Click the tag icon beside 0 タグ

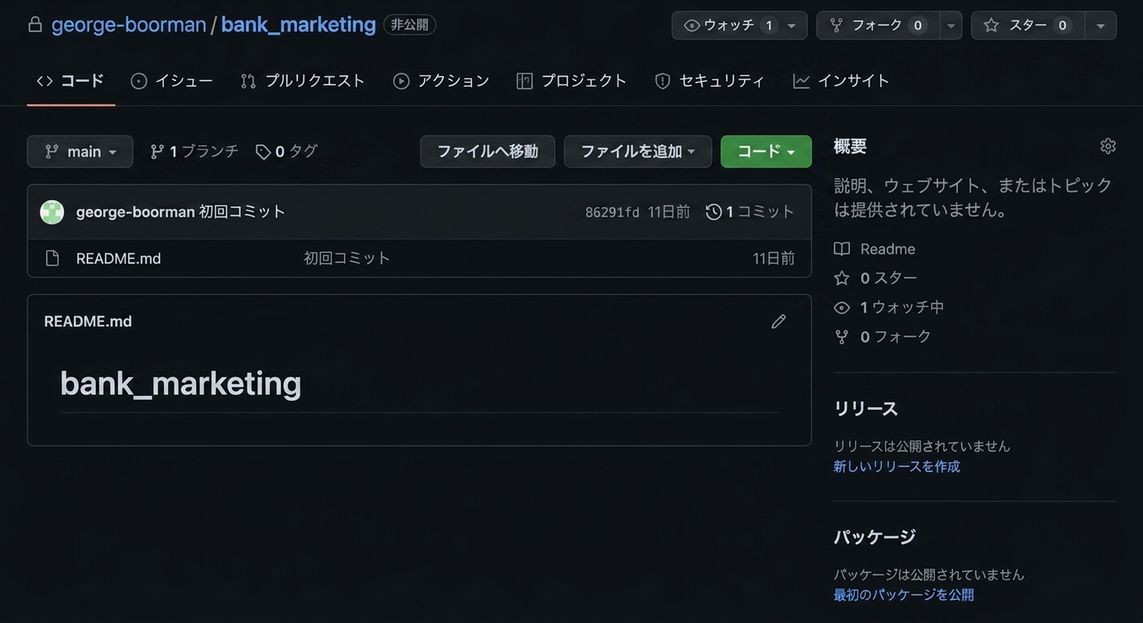(x=263, y=152)
